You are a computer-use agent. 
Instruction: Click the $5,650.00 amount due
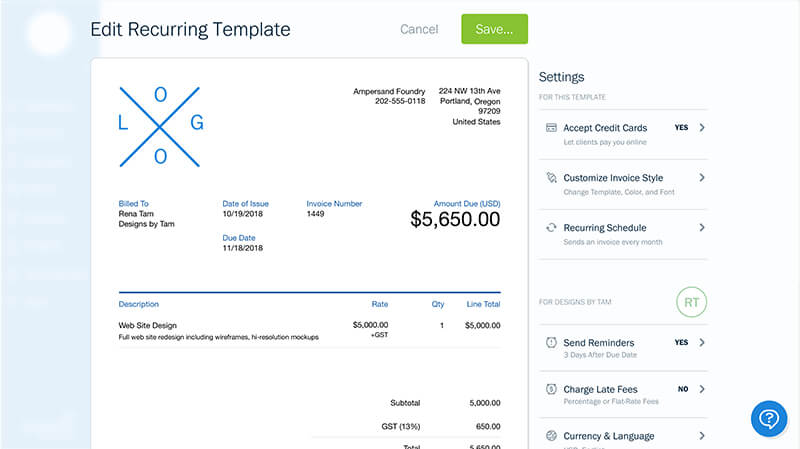tap(455, 219)
